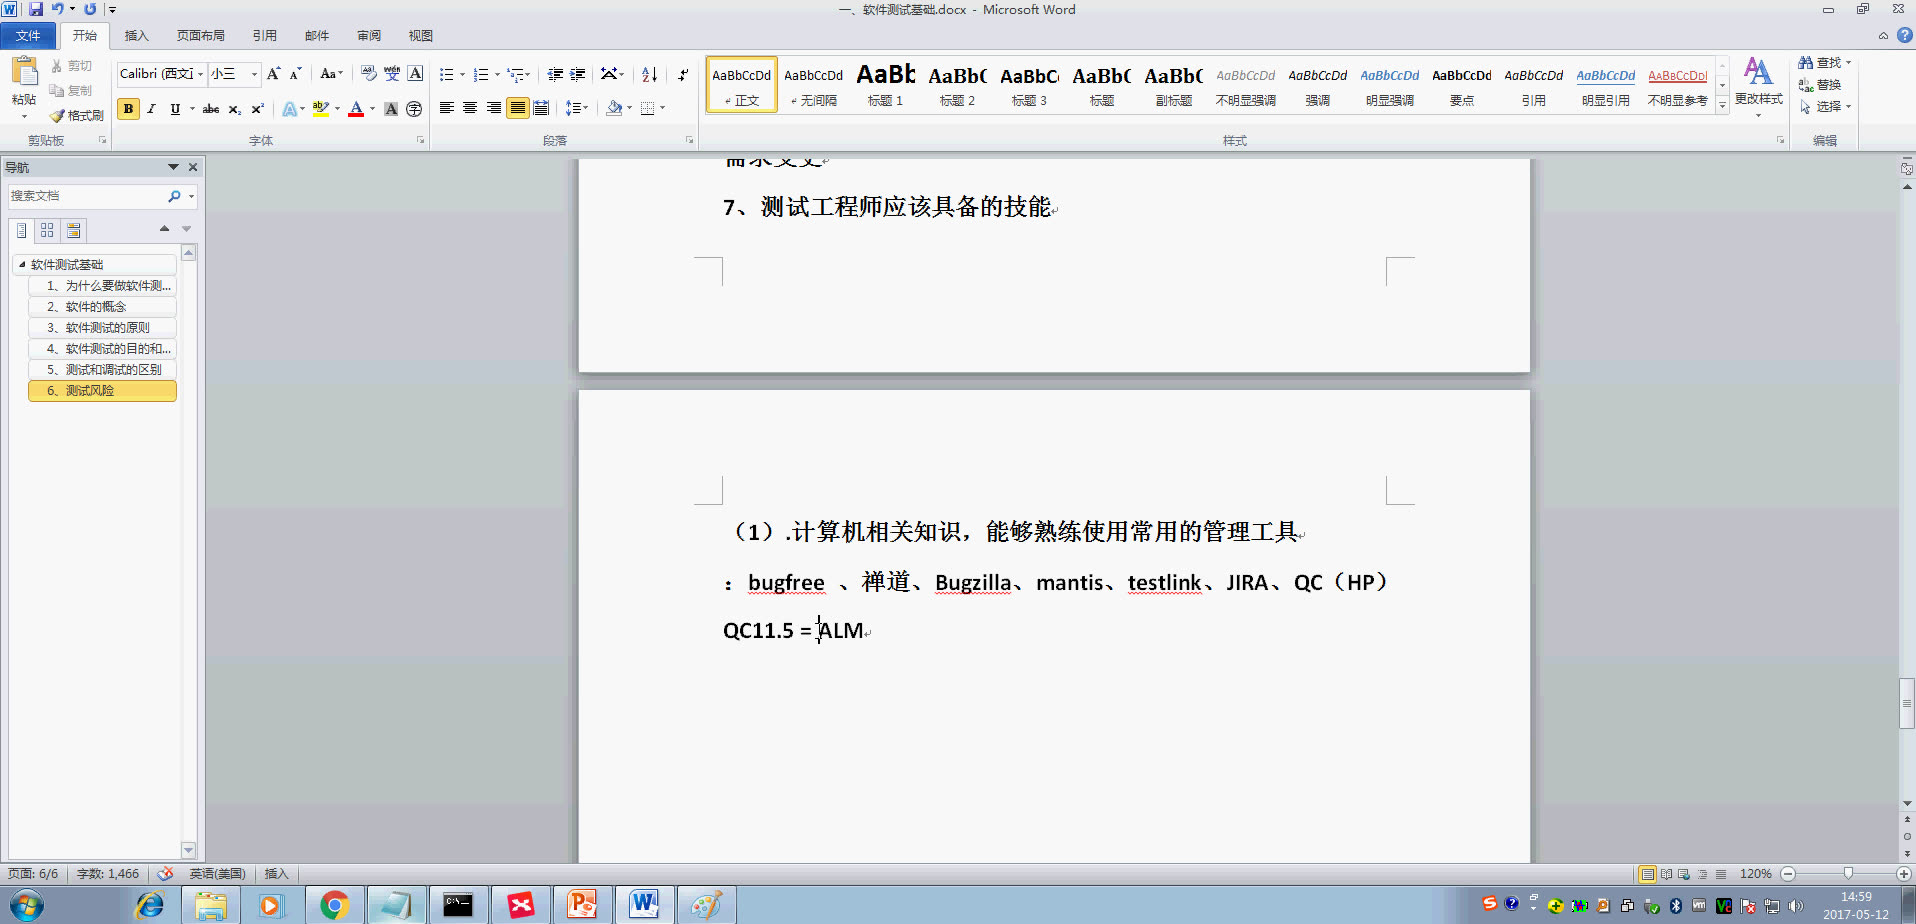This screenshot has width=1916, height=924.
Task: Open the line spacing dropdown
Action: coord(577,108)
